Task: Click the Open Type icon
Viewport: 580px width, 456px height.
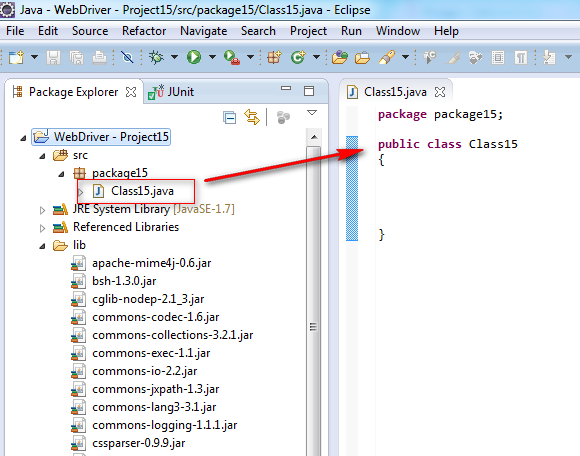Action: pos(340,57)
